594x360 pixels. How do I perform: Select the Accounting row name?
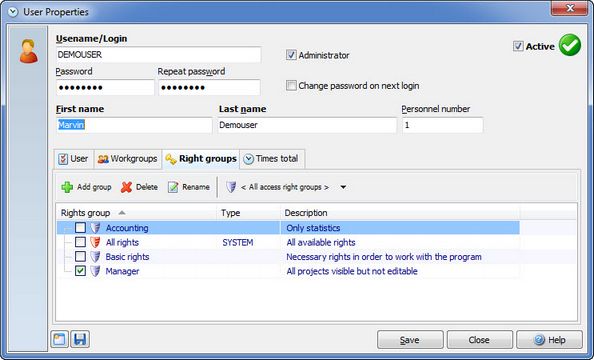click(x=127, y=228)
